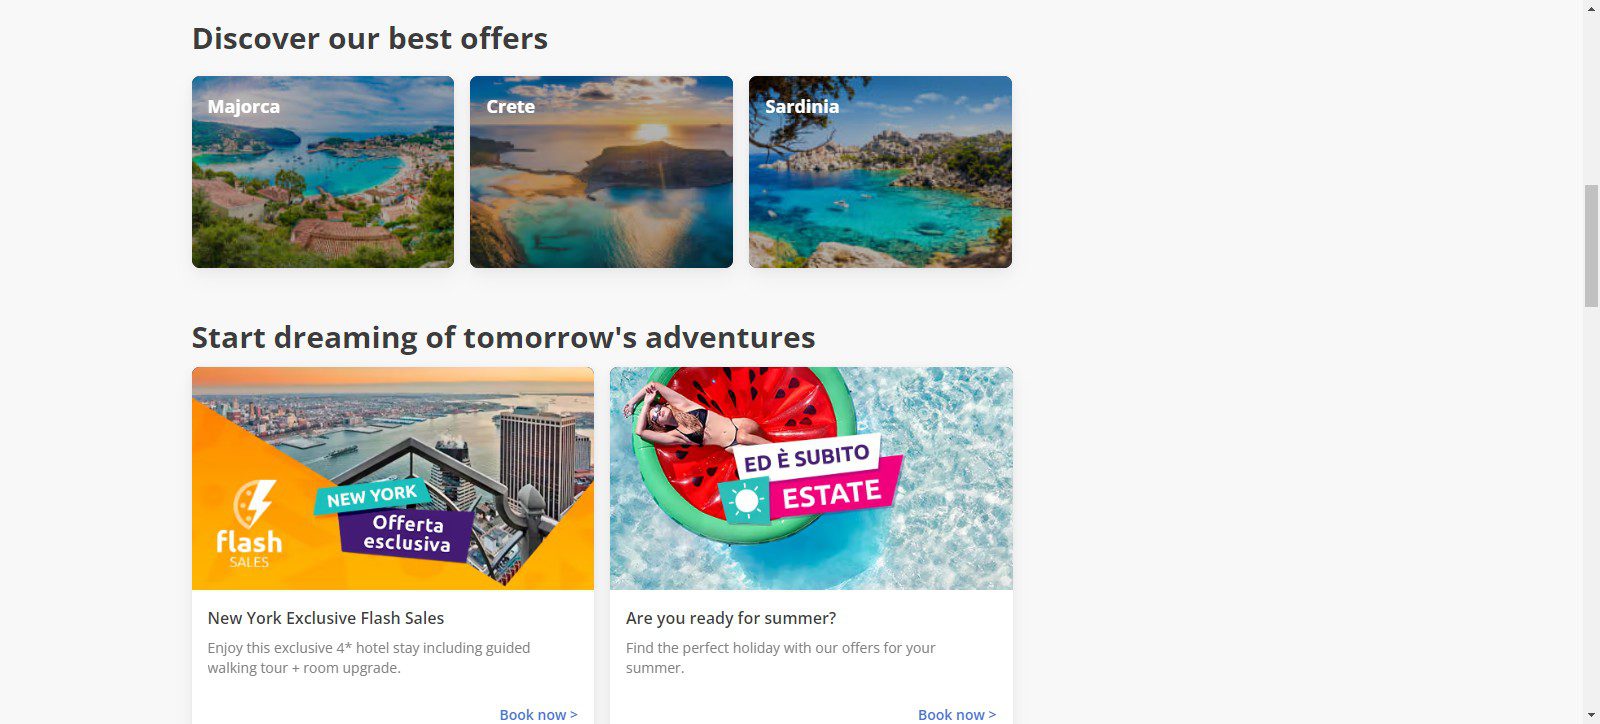Click the ED È SUBITO white label
The width and height of the screenshot is (1600, 724).
tap(806, 458)
